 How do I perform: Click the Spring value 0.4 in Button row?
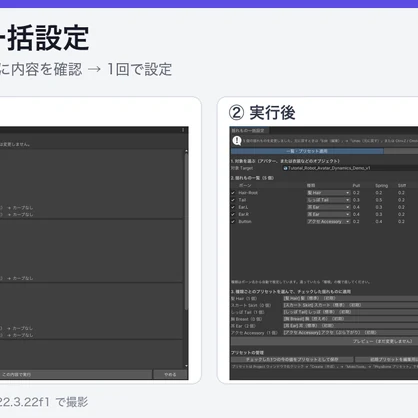379,222
